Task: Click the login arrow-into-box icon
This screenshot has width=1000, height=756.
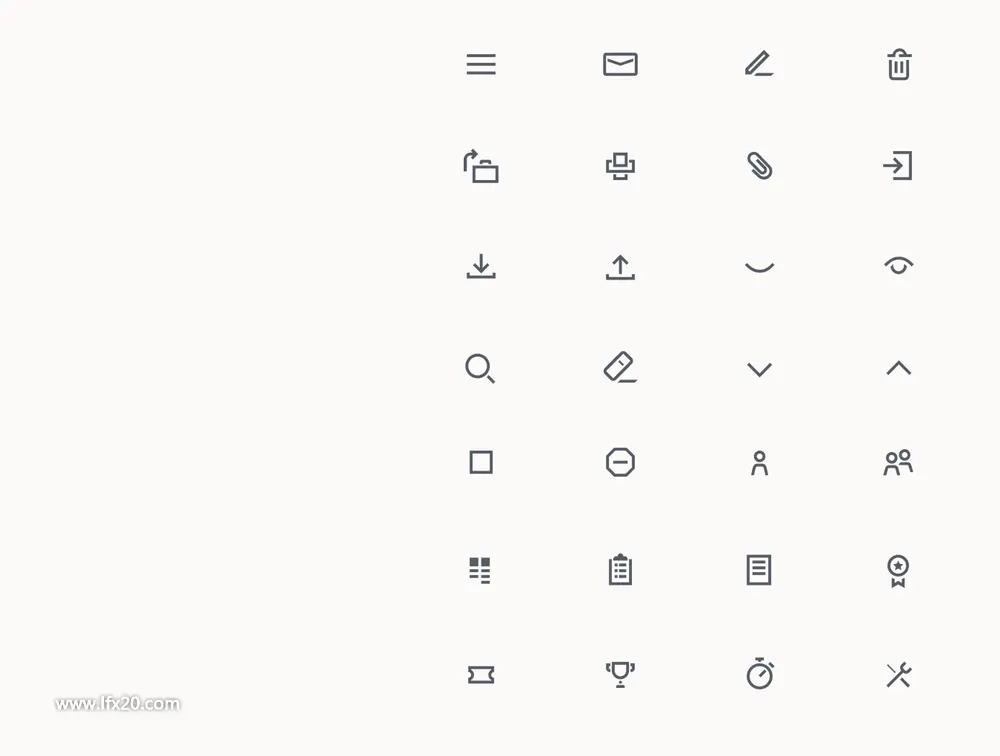Action: 898,166
